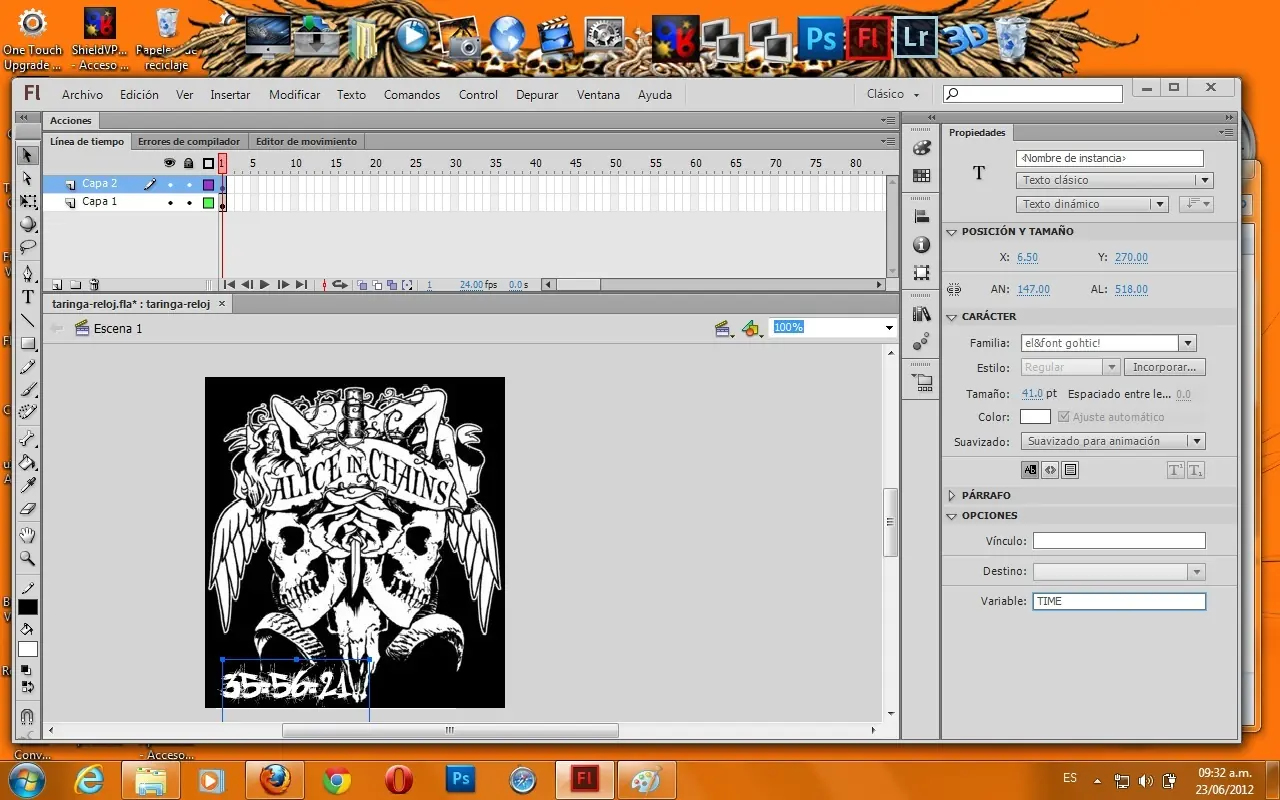Open the Swatches grid panel icon

921,175
